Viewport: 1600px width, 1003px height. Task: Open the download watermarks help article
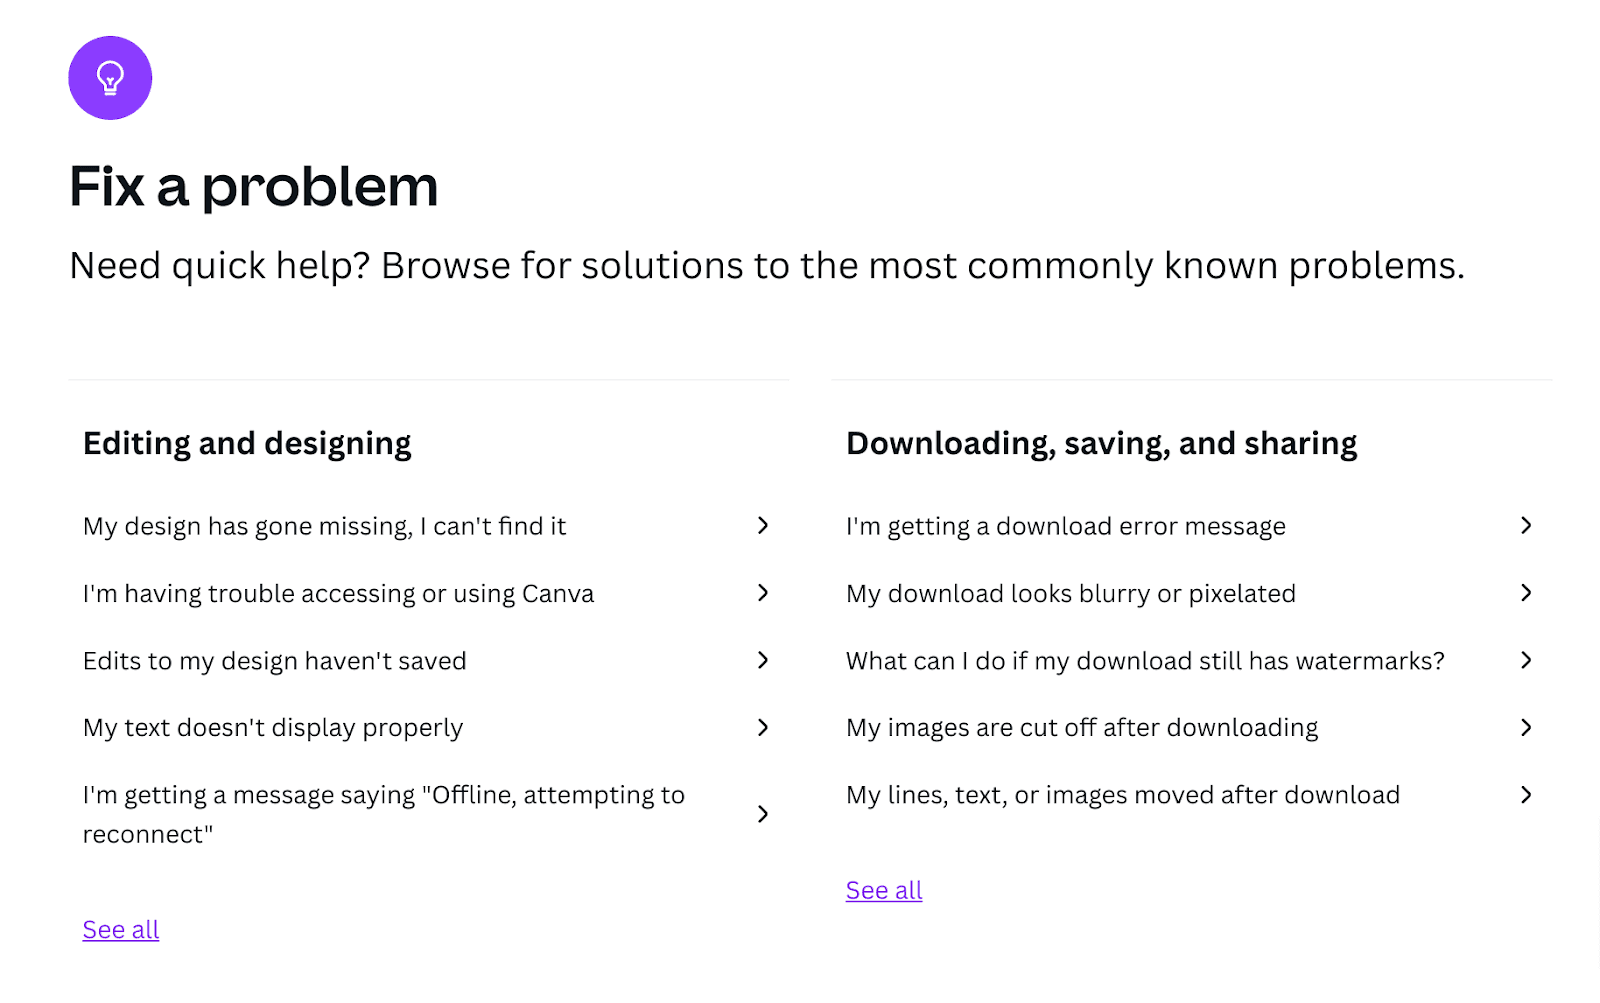coord(1145,661)
